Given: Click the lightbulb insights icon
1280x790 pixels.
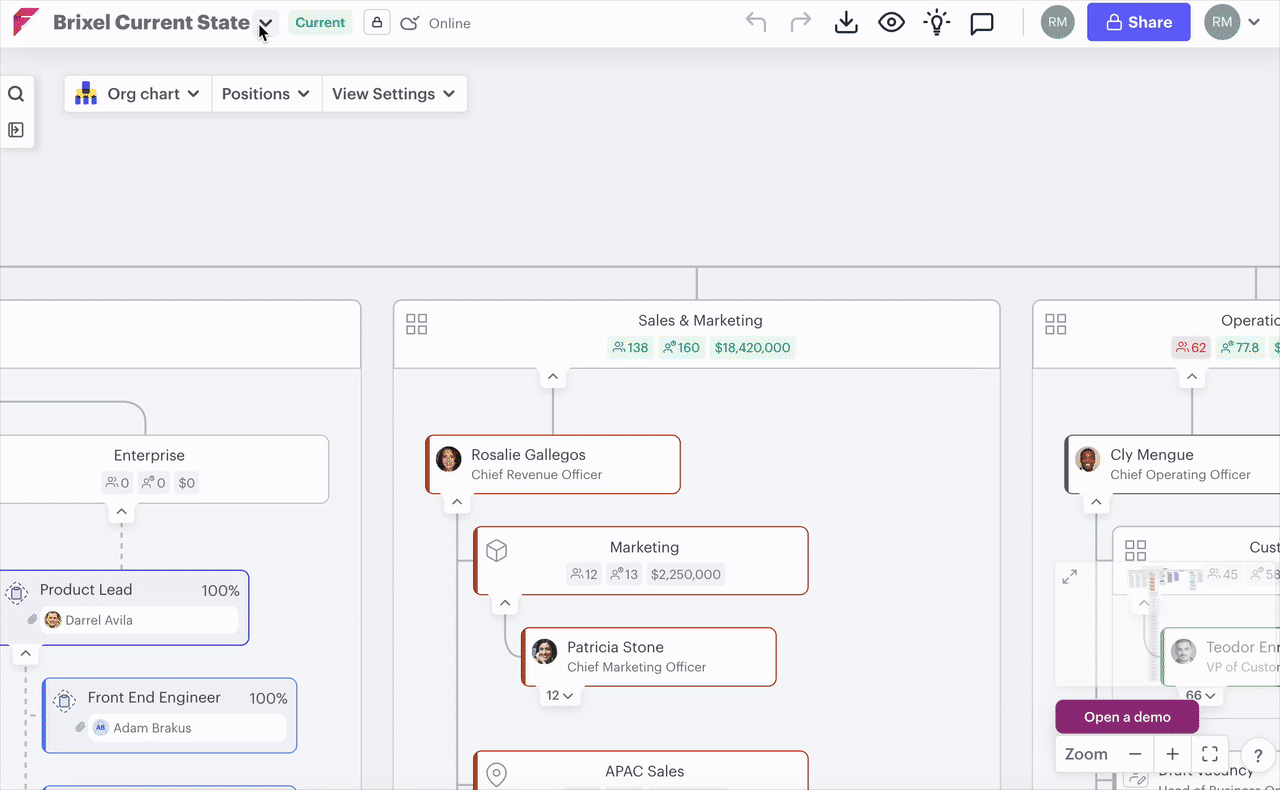Looking at the screenshot, I should [936, 23].
